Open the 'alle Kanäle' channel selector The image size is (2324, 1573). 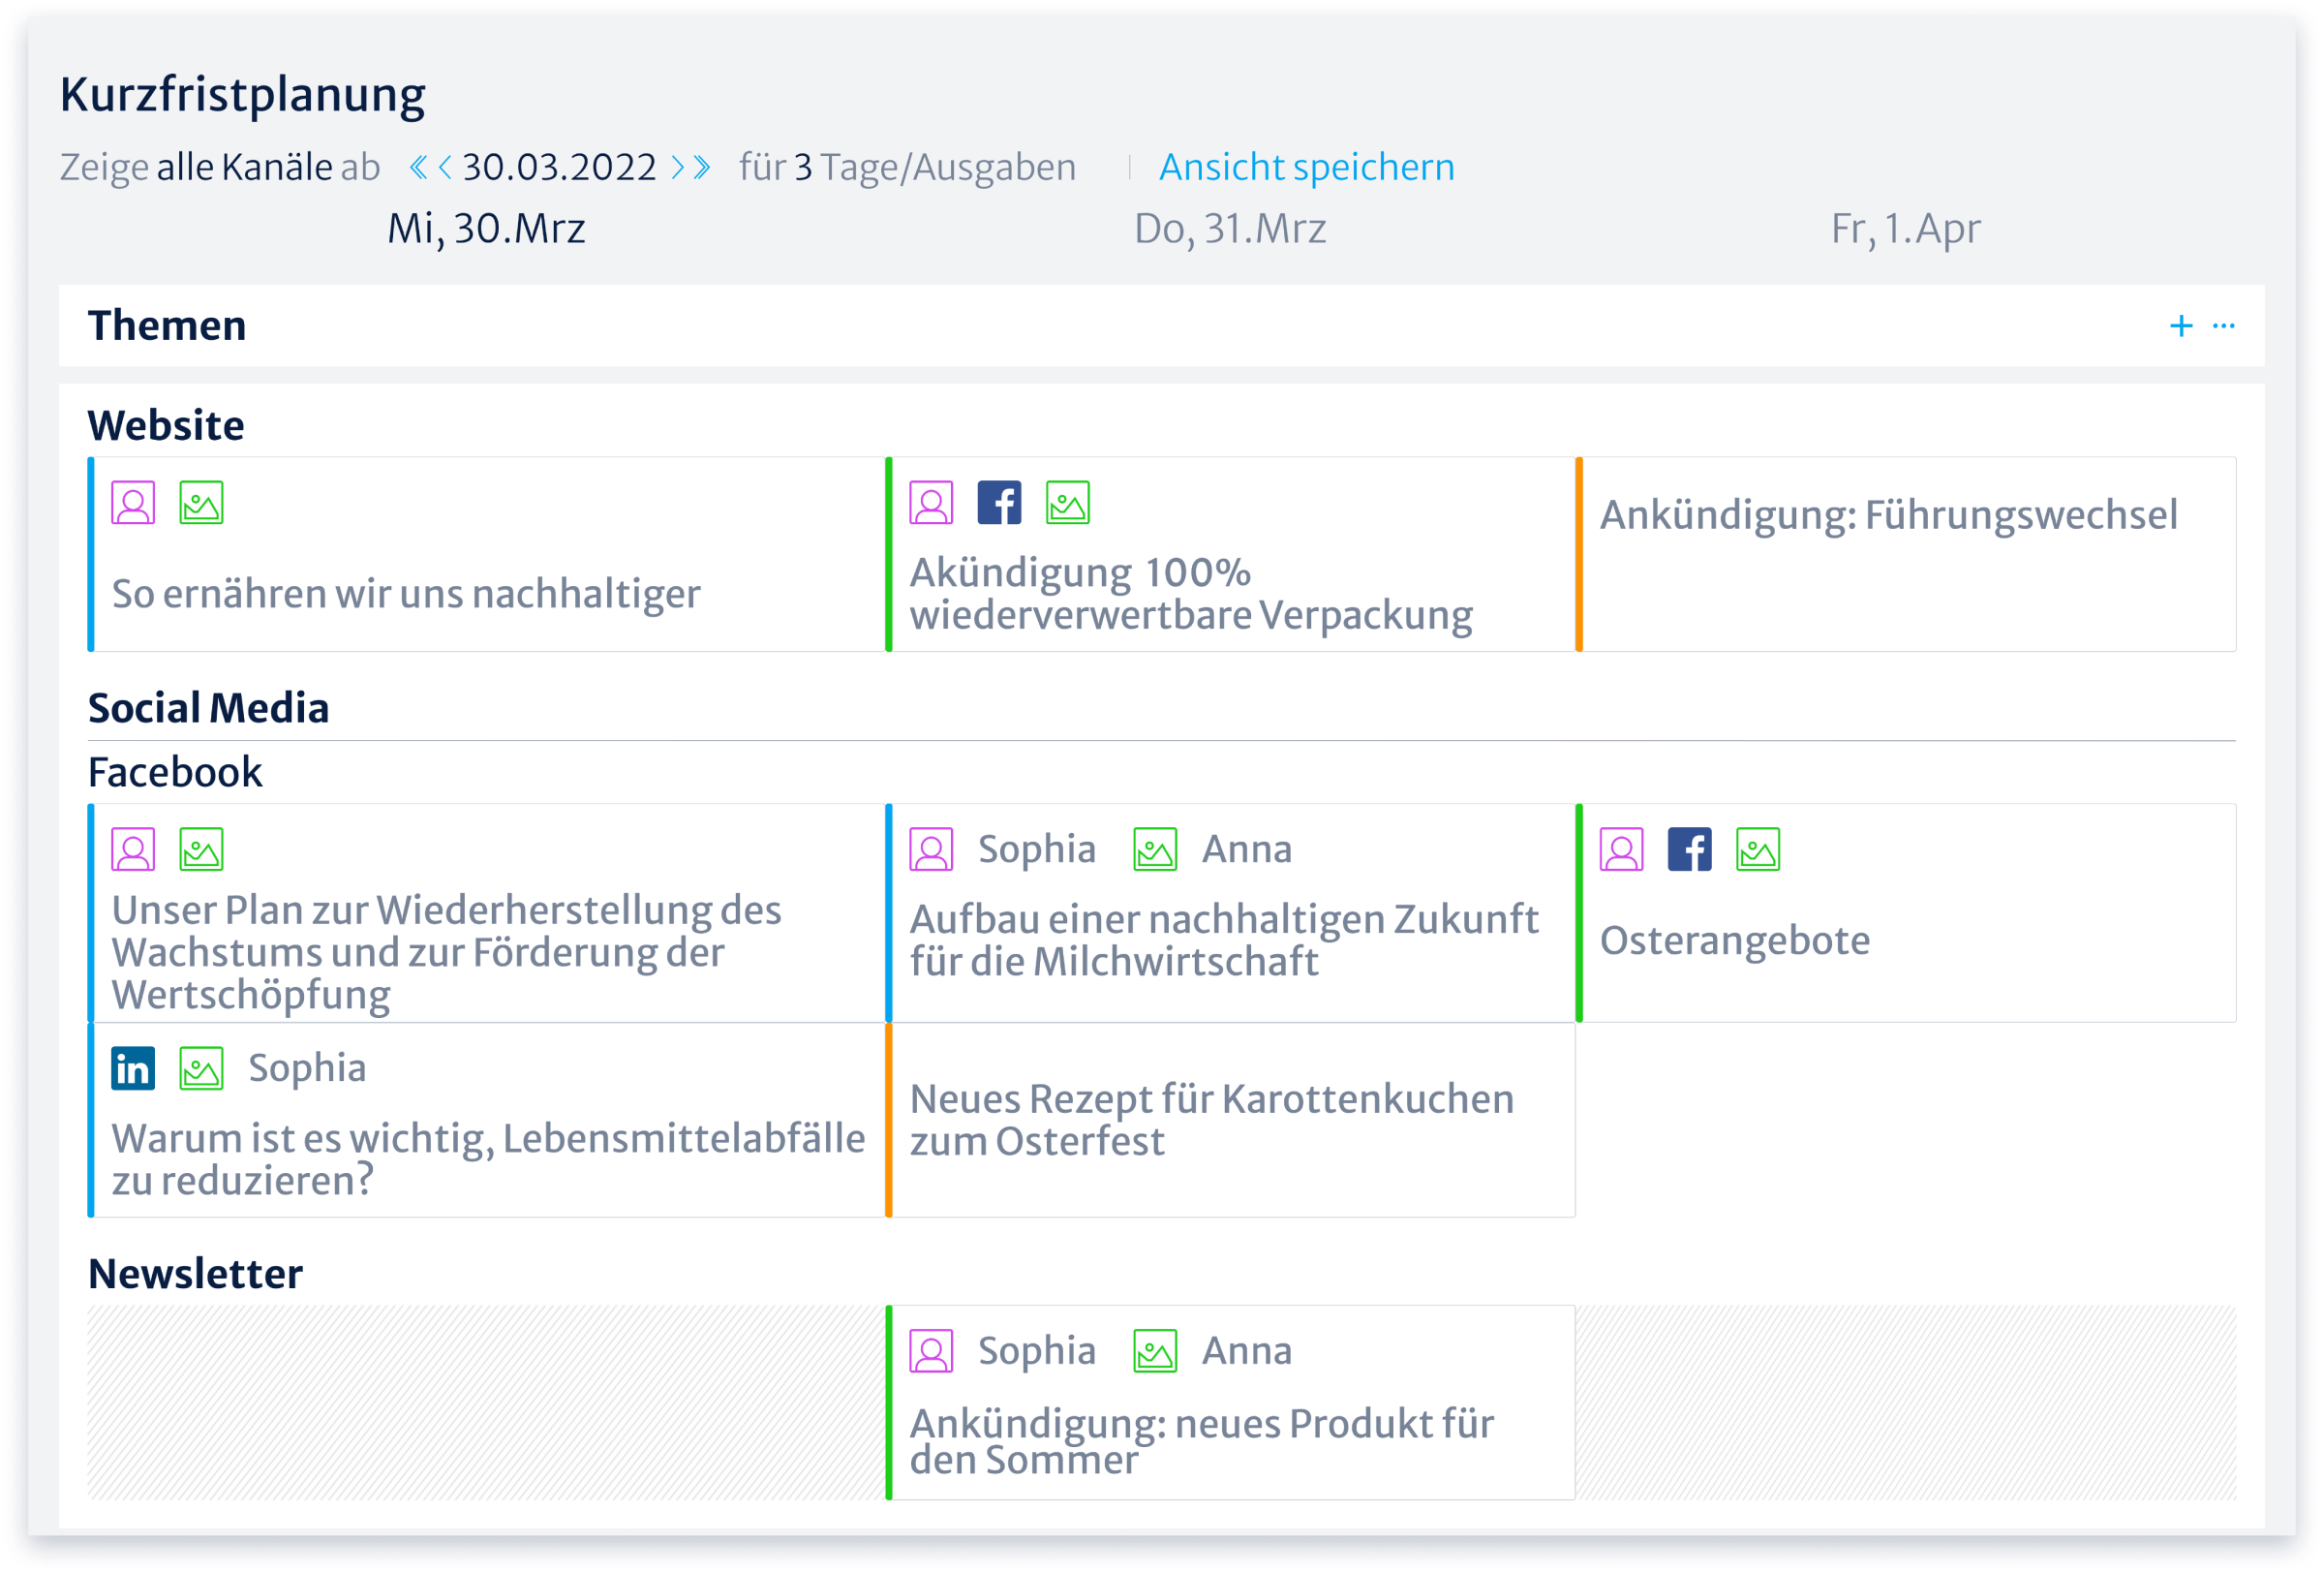pos(244,167)
